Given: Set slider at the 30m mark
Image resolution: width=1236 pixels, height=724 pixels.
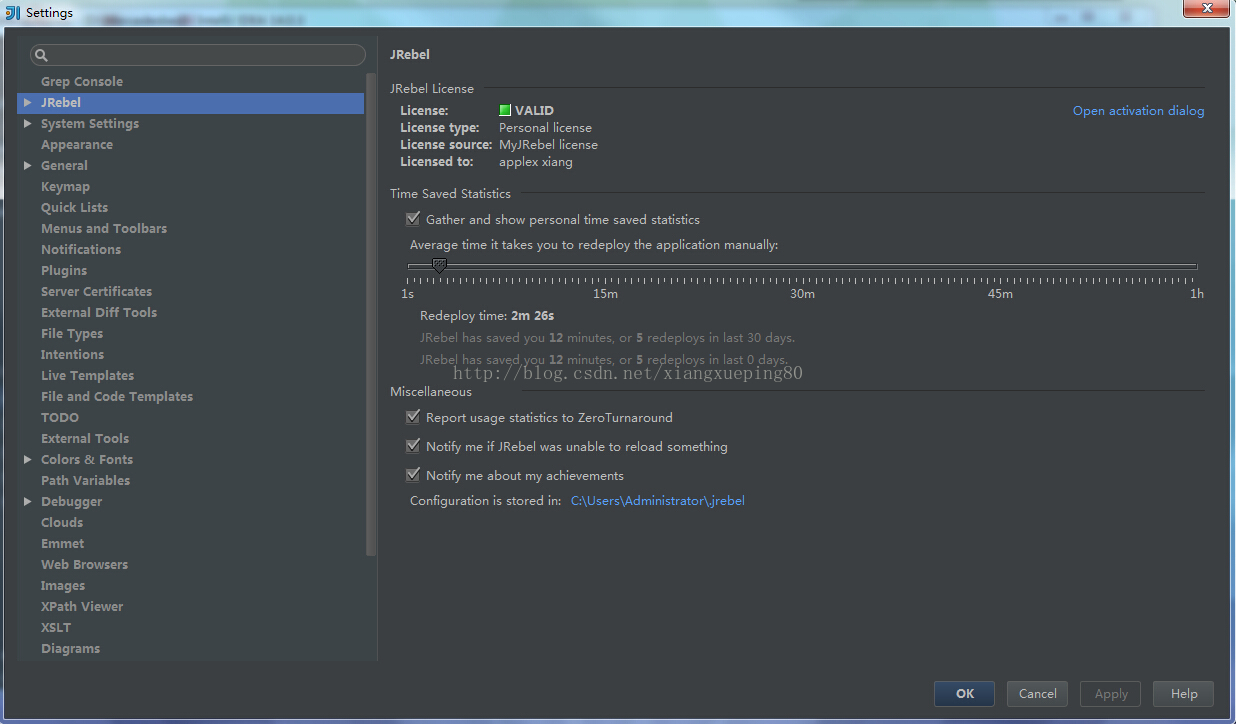Looking at the screenshot, I should pyautogui.click(x=802, y=267).
